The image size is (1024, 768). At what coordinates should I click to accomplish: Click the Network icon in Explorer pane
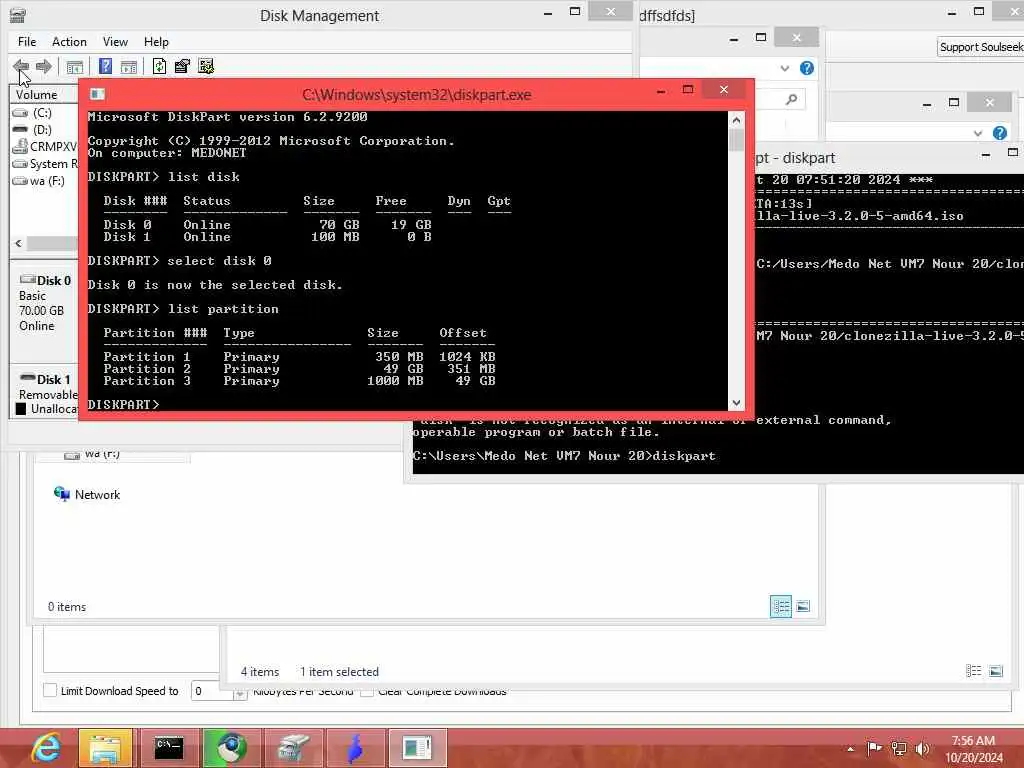[x=62, y=494]
